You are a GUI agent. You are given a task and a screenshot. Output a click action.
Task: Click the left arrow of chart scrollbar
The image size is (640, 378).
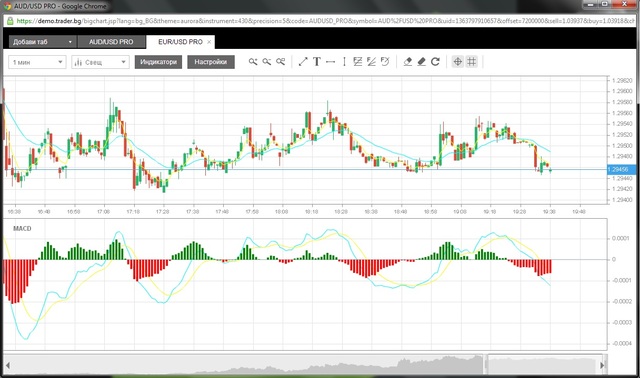point(7,365)
